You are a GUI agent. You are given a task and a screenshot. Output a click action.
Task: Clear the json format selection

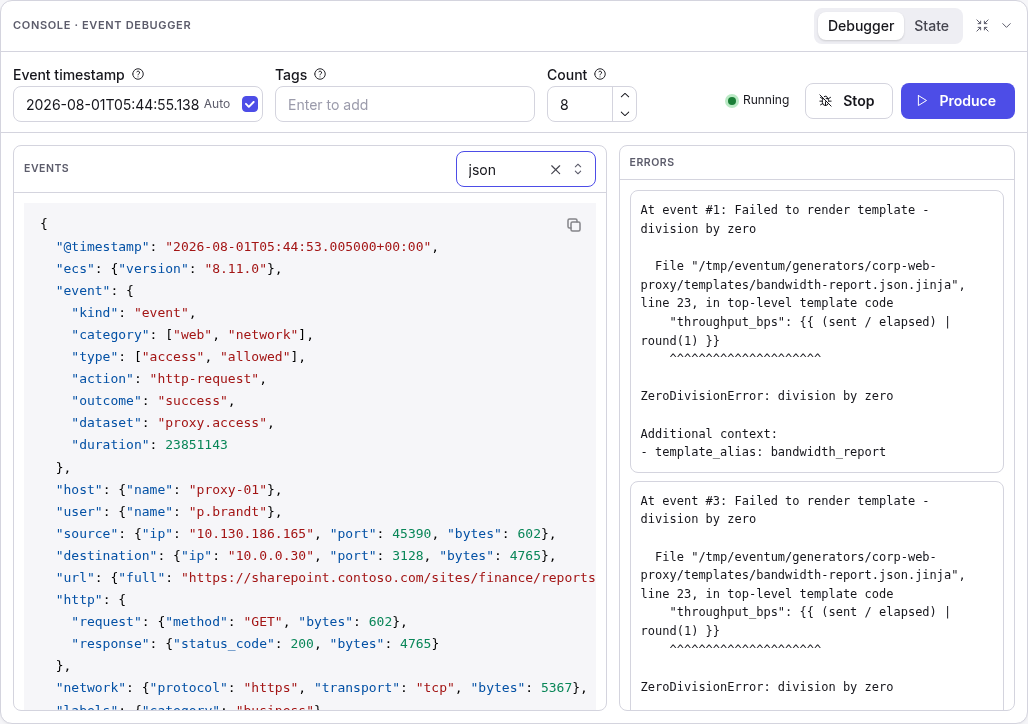555,169
